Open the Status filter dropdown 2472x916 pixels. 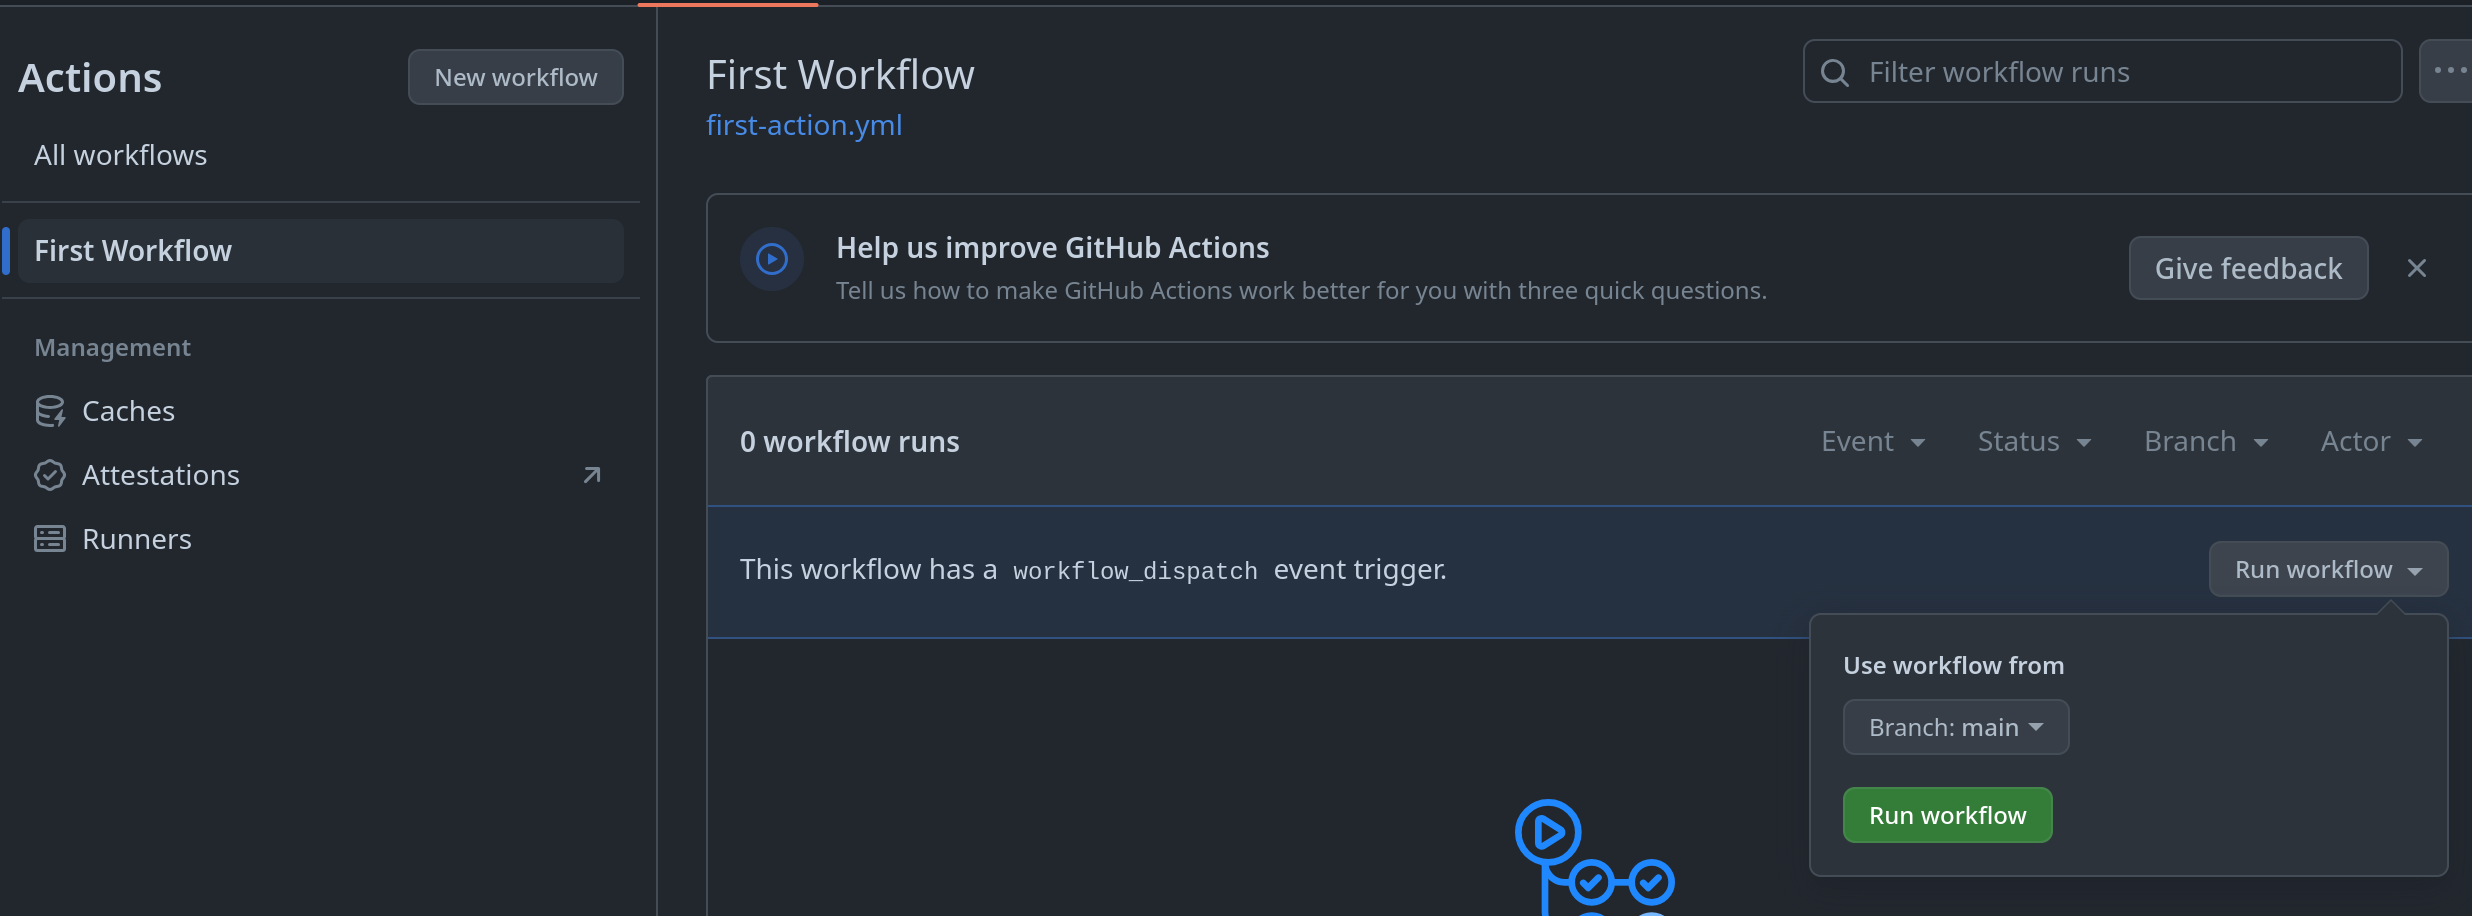tap(2034, 442)
